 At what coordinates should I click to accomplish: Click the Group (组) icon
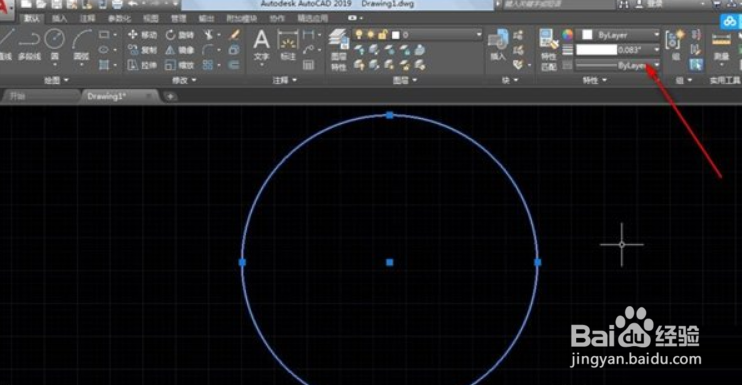675,46
